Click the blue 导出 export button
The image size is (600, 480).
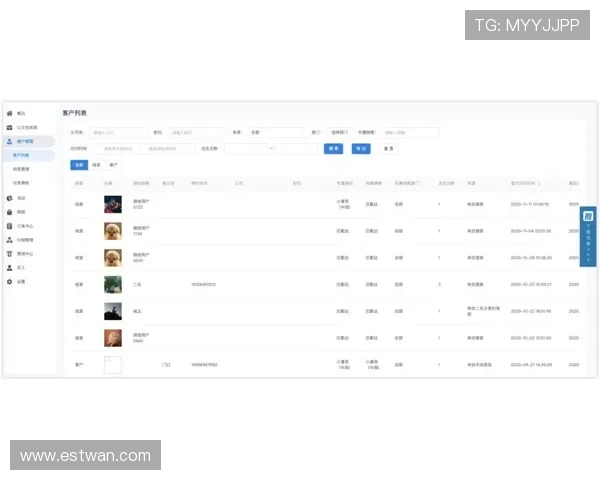[x=360, y=148]
